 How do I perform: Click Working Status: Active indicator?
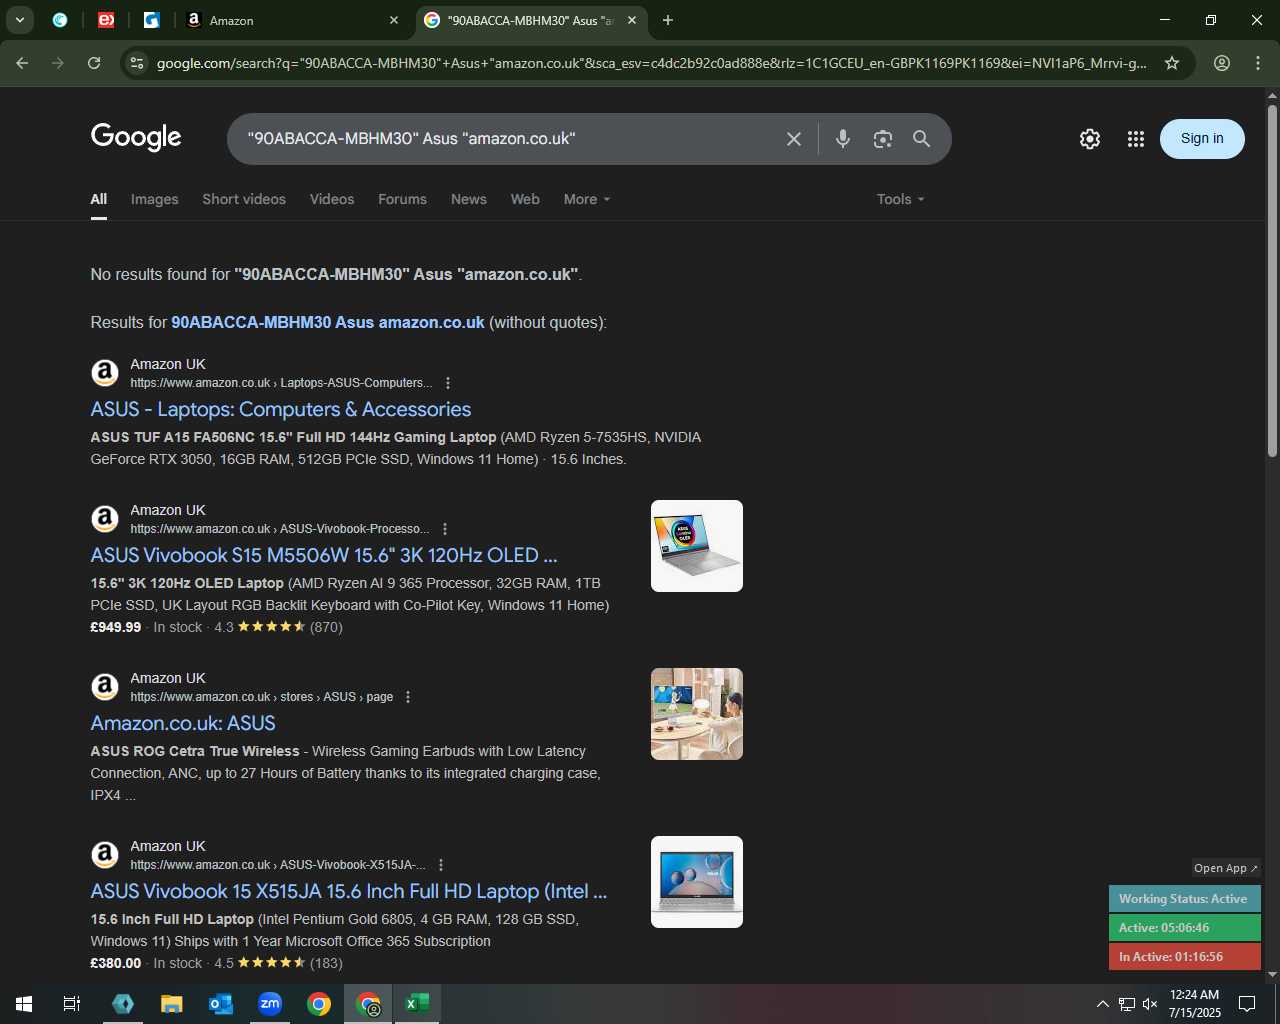(1185, 899)
